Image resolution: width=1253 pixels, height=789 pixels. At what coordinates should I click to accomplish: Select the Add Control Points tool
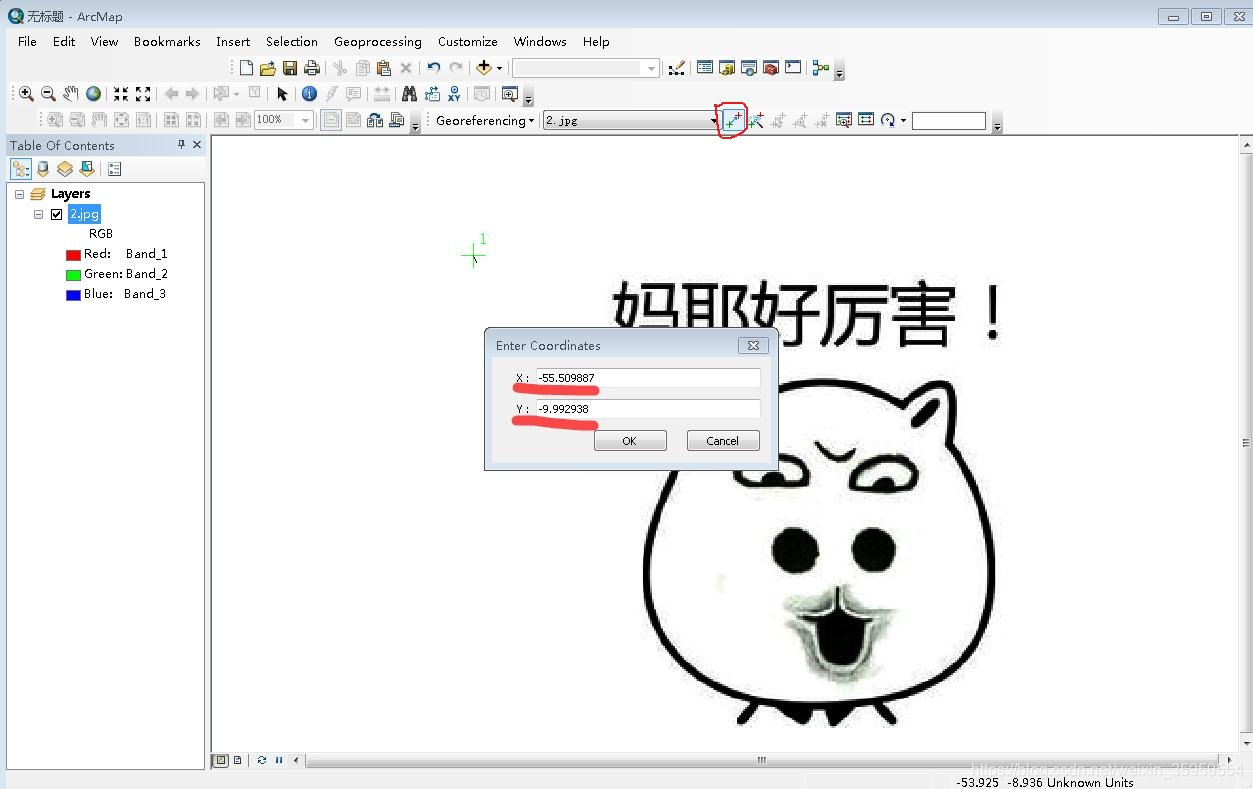734,120
